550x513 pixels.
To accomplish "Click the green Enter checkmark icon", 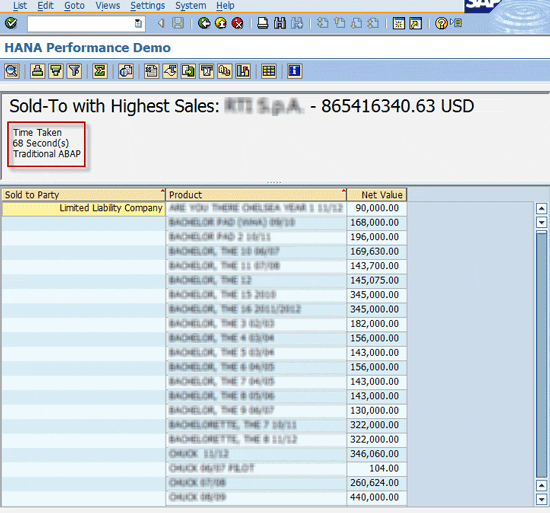I will (11, 23).
